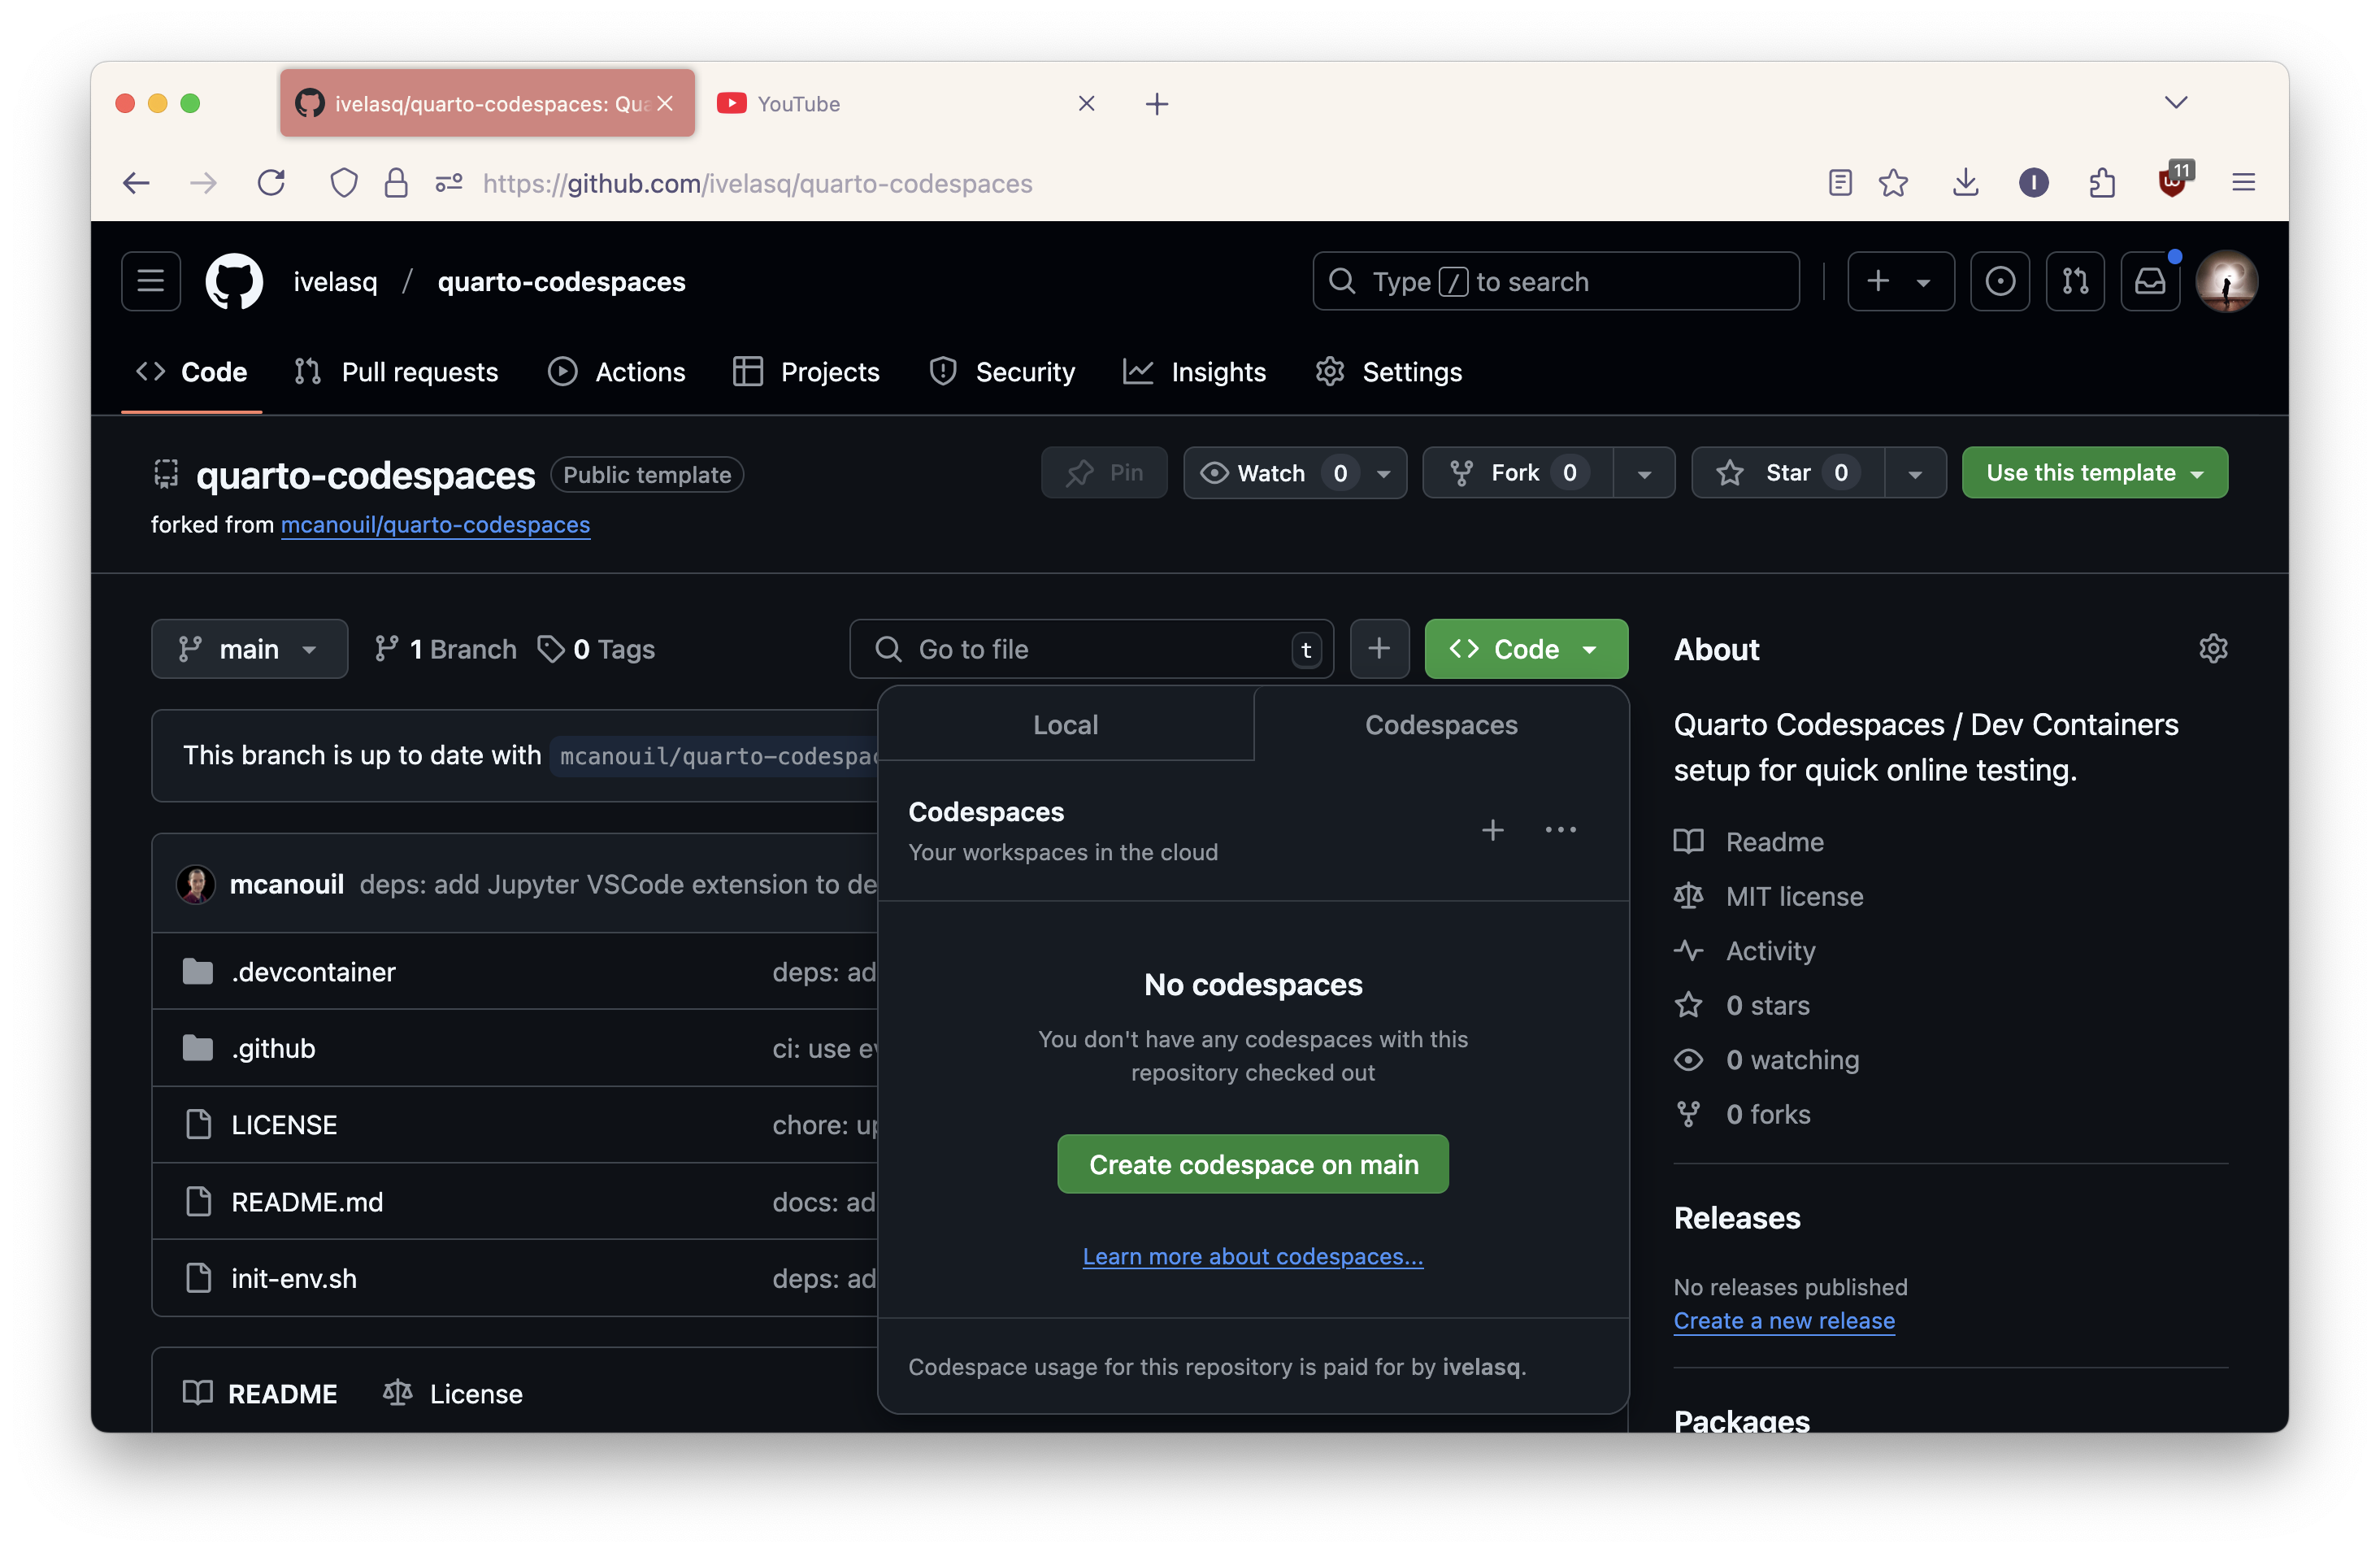
Task: Open the GitHub hamburger navigation menu
Action: pos(151,282)
